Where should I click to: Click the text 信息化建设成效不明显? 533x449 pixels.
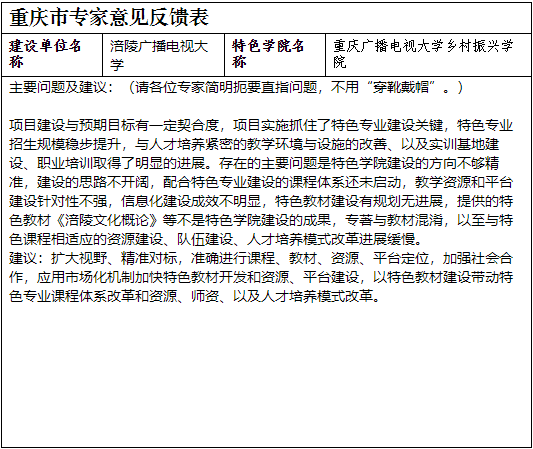point(191,202)
